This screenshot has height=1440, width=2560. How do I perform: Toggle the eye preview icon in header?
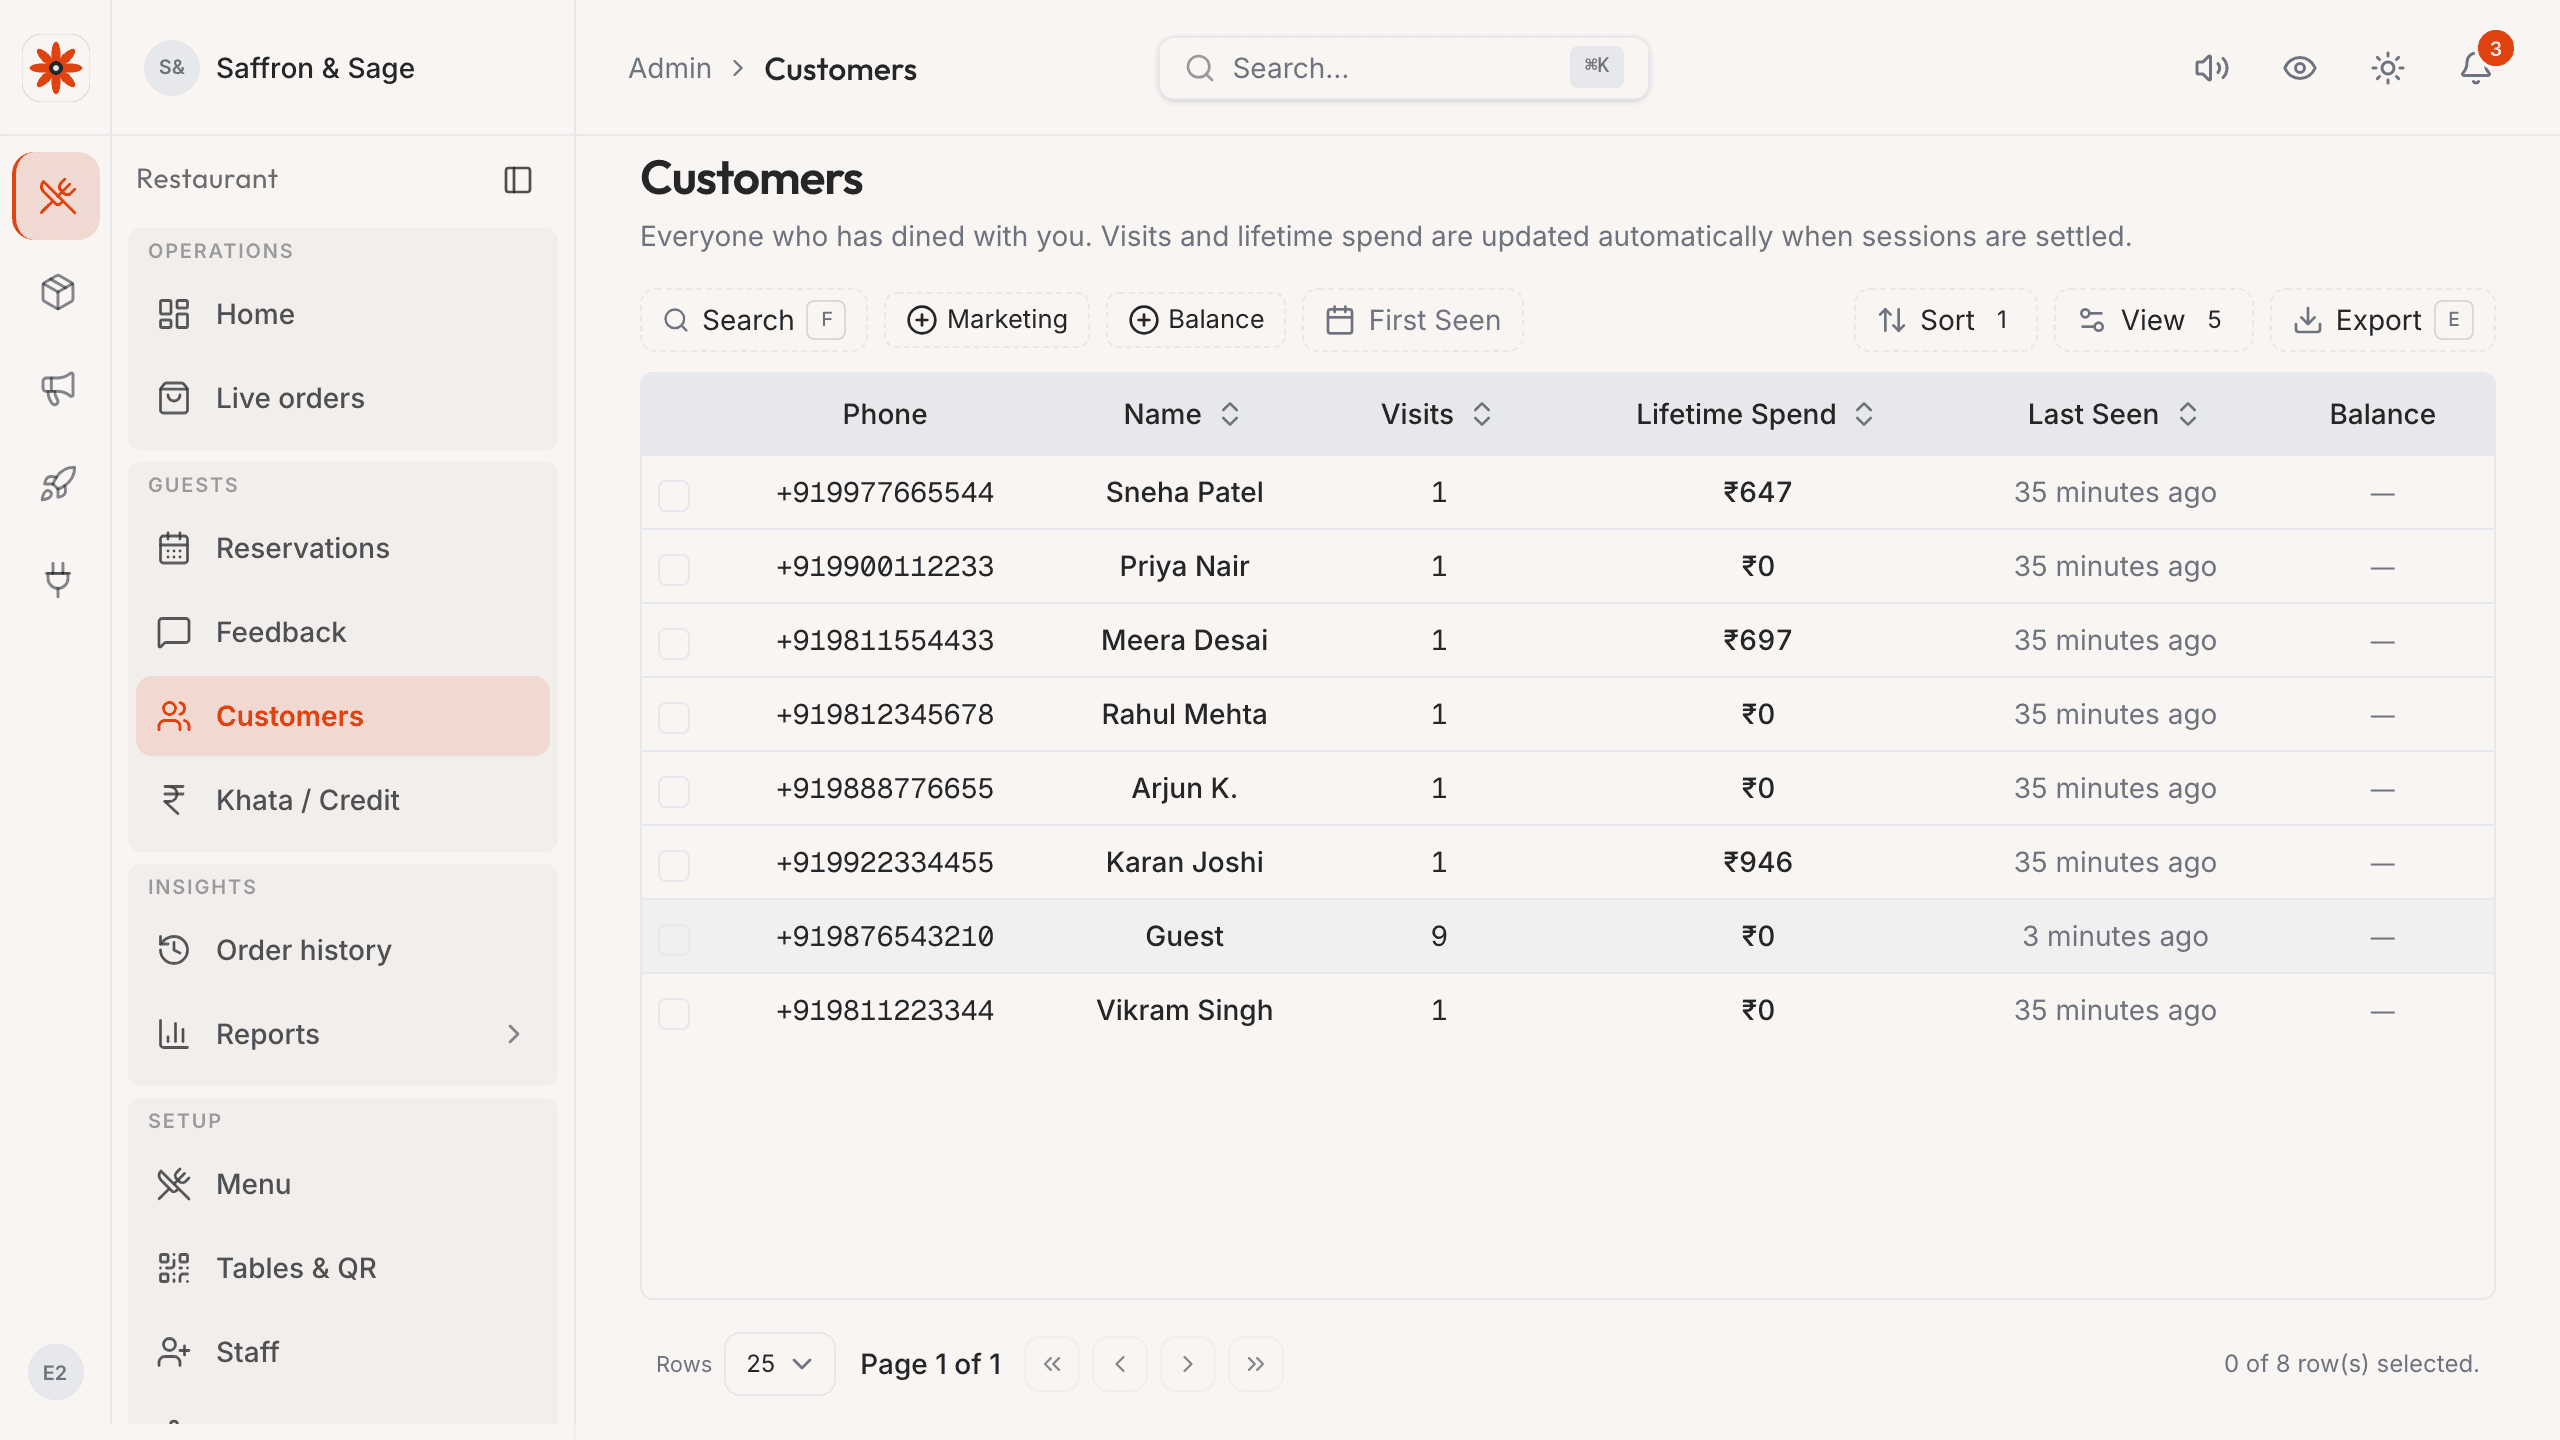(x=2300, y=68)
